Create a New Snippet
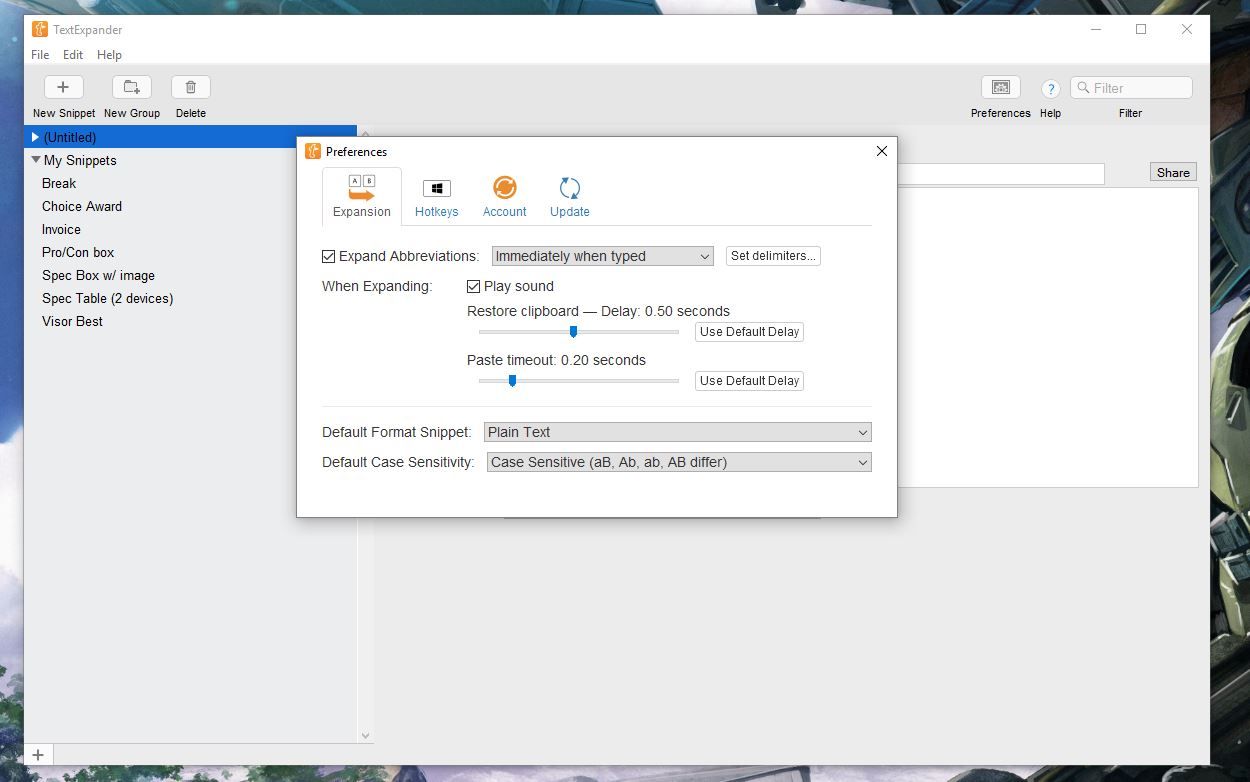The image size is (1250, 782). (x=63, y=95)
